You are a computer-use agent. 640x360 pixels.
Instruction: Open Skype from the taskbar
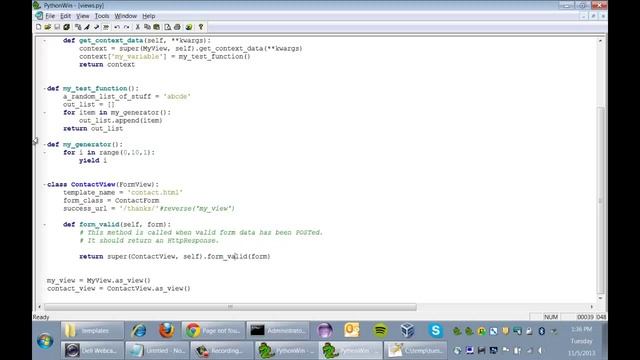pyautogui.click(x=436, y=330)
